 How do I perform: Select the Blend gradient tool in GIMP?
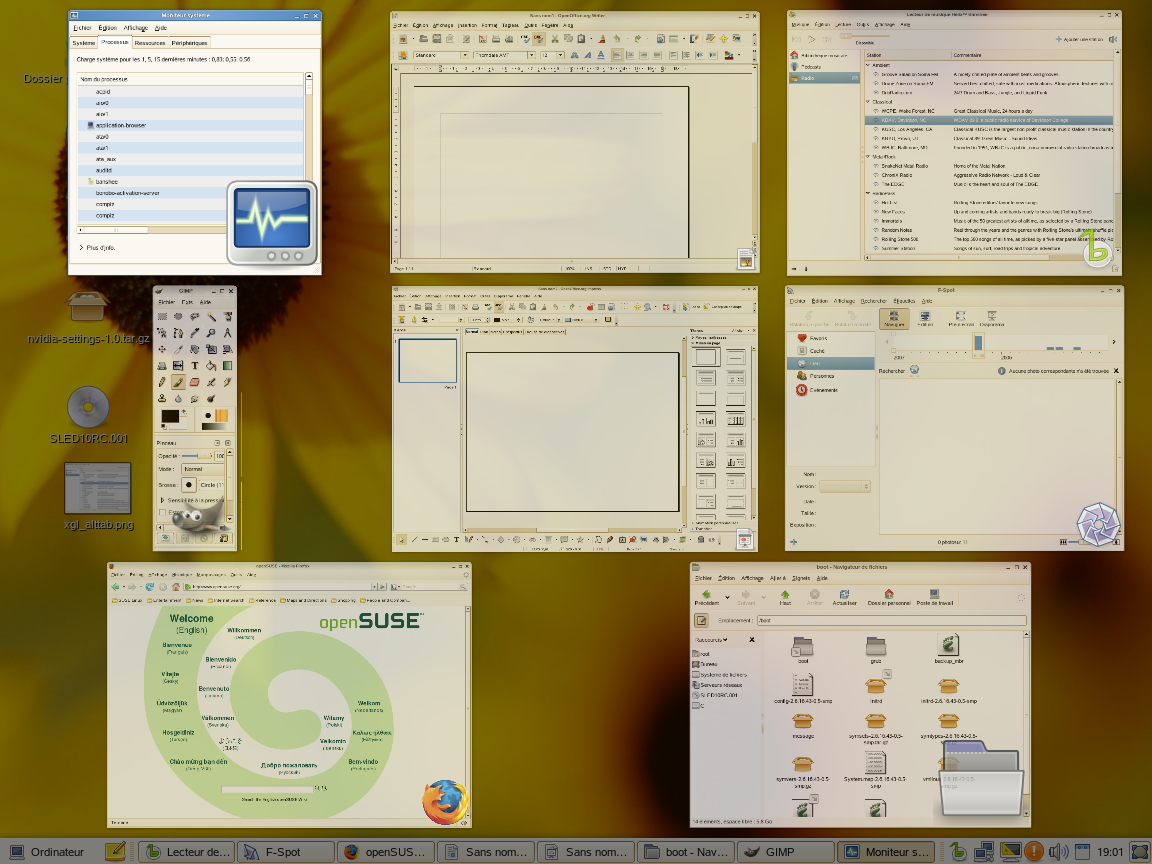tap(228, 365)
